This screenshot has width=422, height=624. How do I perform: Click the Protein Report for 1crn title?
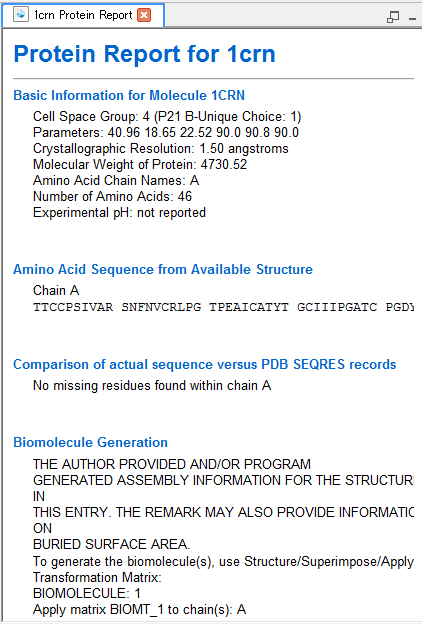click(145, 54)
